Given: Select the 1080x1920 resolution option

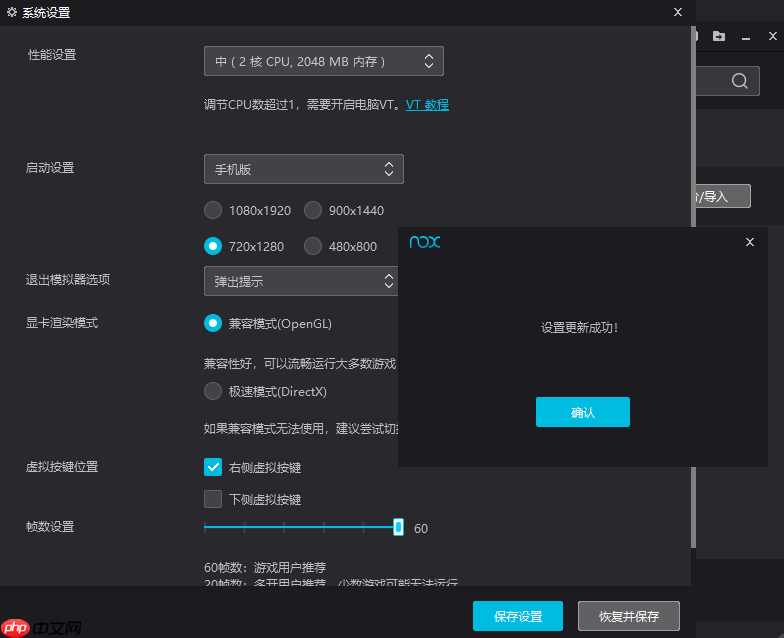Looking at the screenshot, I should pyautogui.click(x=213, y=210).
